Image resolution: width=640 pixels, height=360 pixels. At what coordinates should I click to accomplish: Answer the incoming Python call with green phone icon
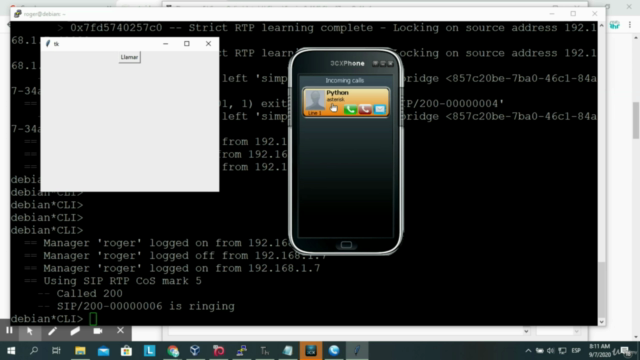350,109
